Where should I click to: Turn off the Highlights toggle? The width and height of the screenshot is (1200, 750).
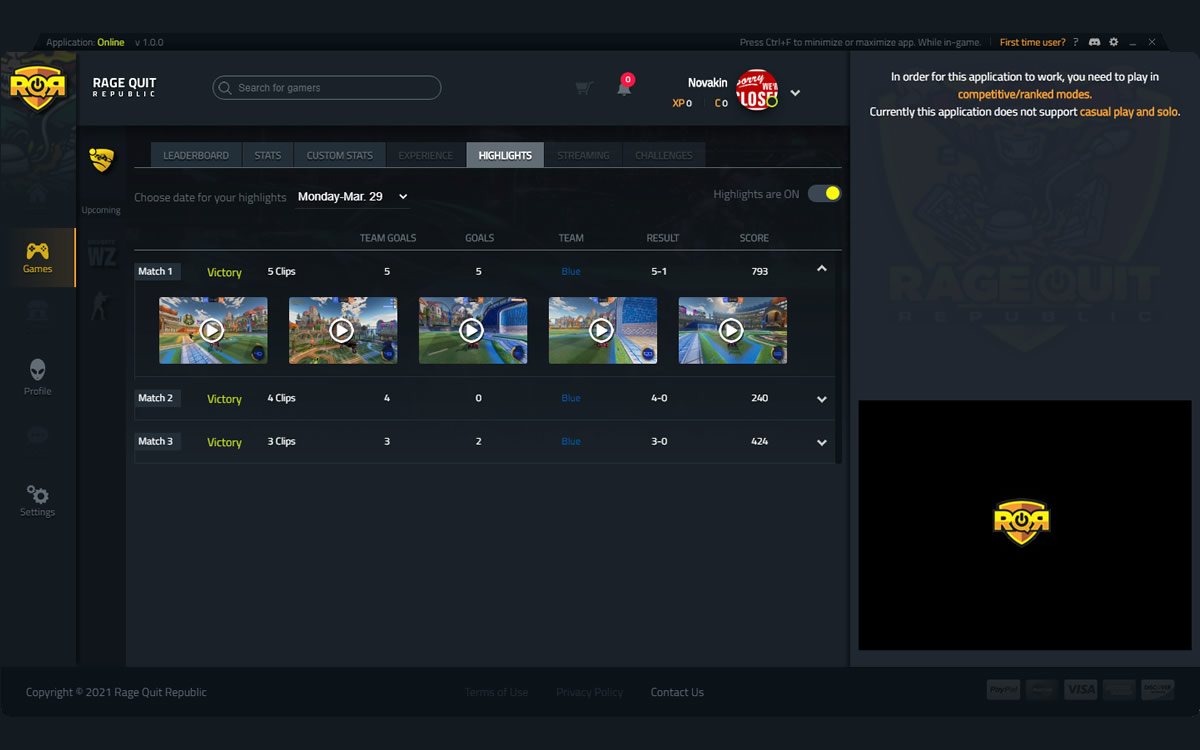(x=824, y=192)
